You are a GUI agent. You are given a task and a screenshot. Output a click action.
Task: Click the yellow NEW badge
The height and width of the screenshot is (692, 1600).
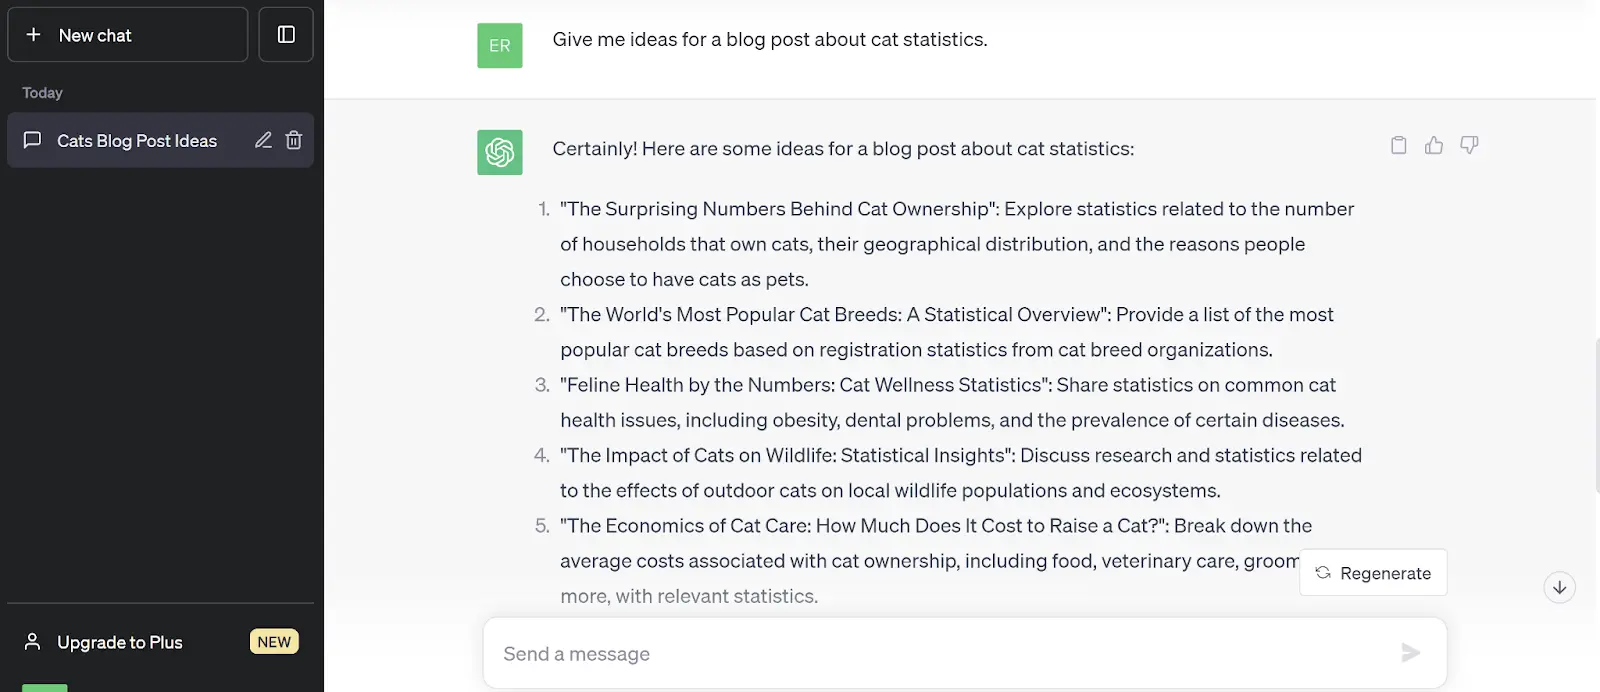(x=274, y=642)
